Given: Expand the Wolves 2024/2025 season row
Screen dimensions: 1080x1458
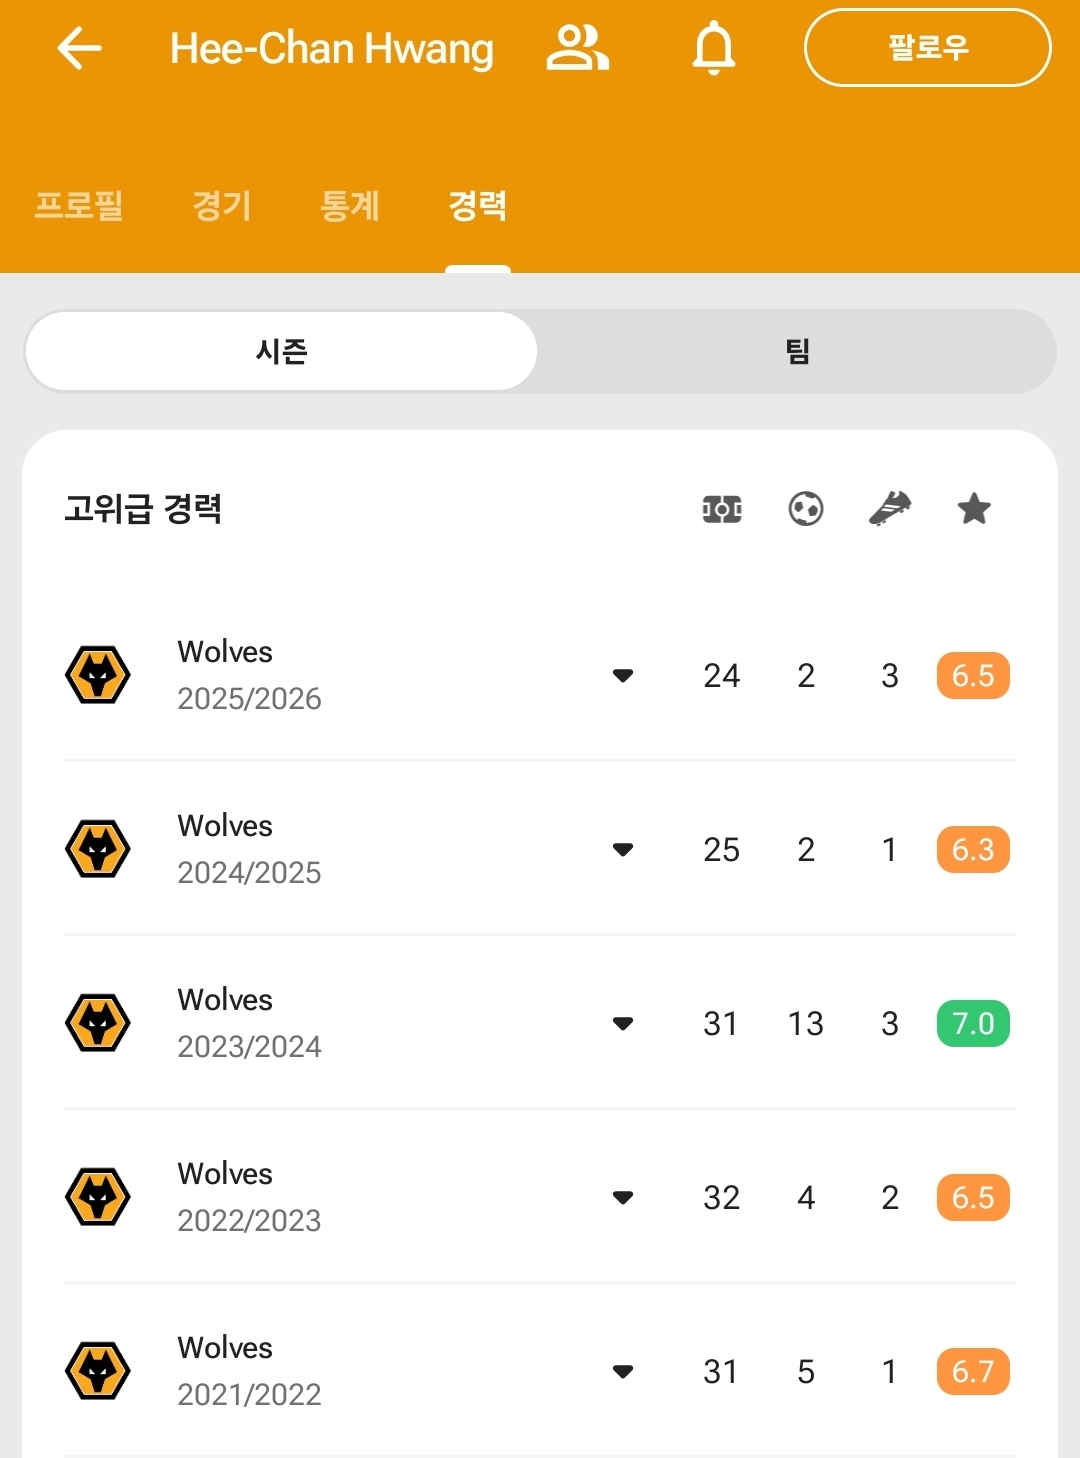Looking at the screenshot, I should point(623,850).
